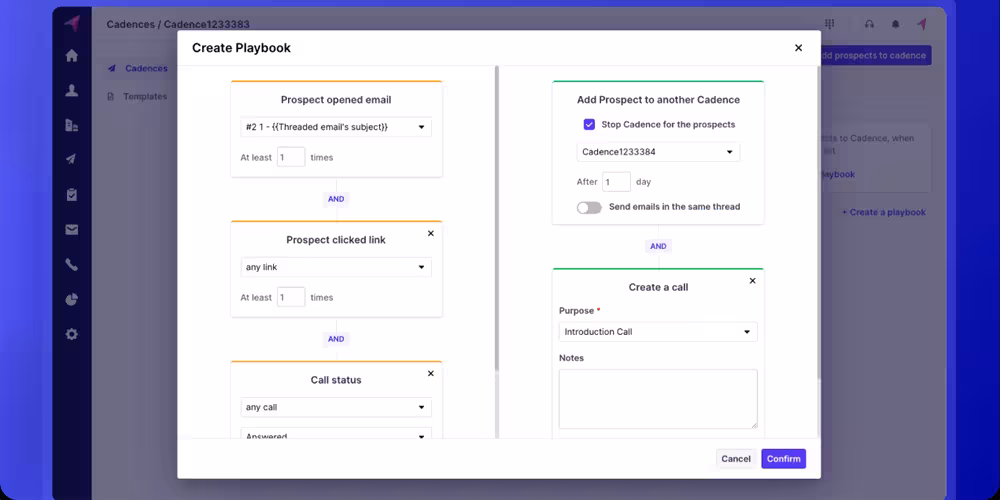The height and width of the screenshot is (500, 1000).
Task: Select Templates in the side menu
Action: coord(144,97)
